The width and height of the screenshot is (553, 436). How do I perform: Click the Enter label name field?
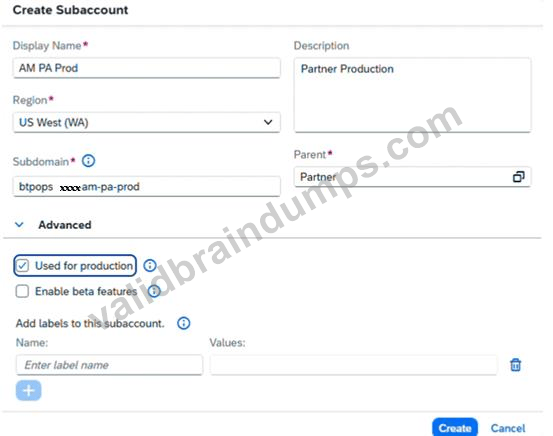[109, 365]
